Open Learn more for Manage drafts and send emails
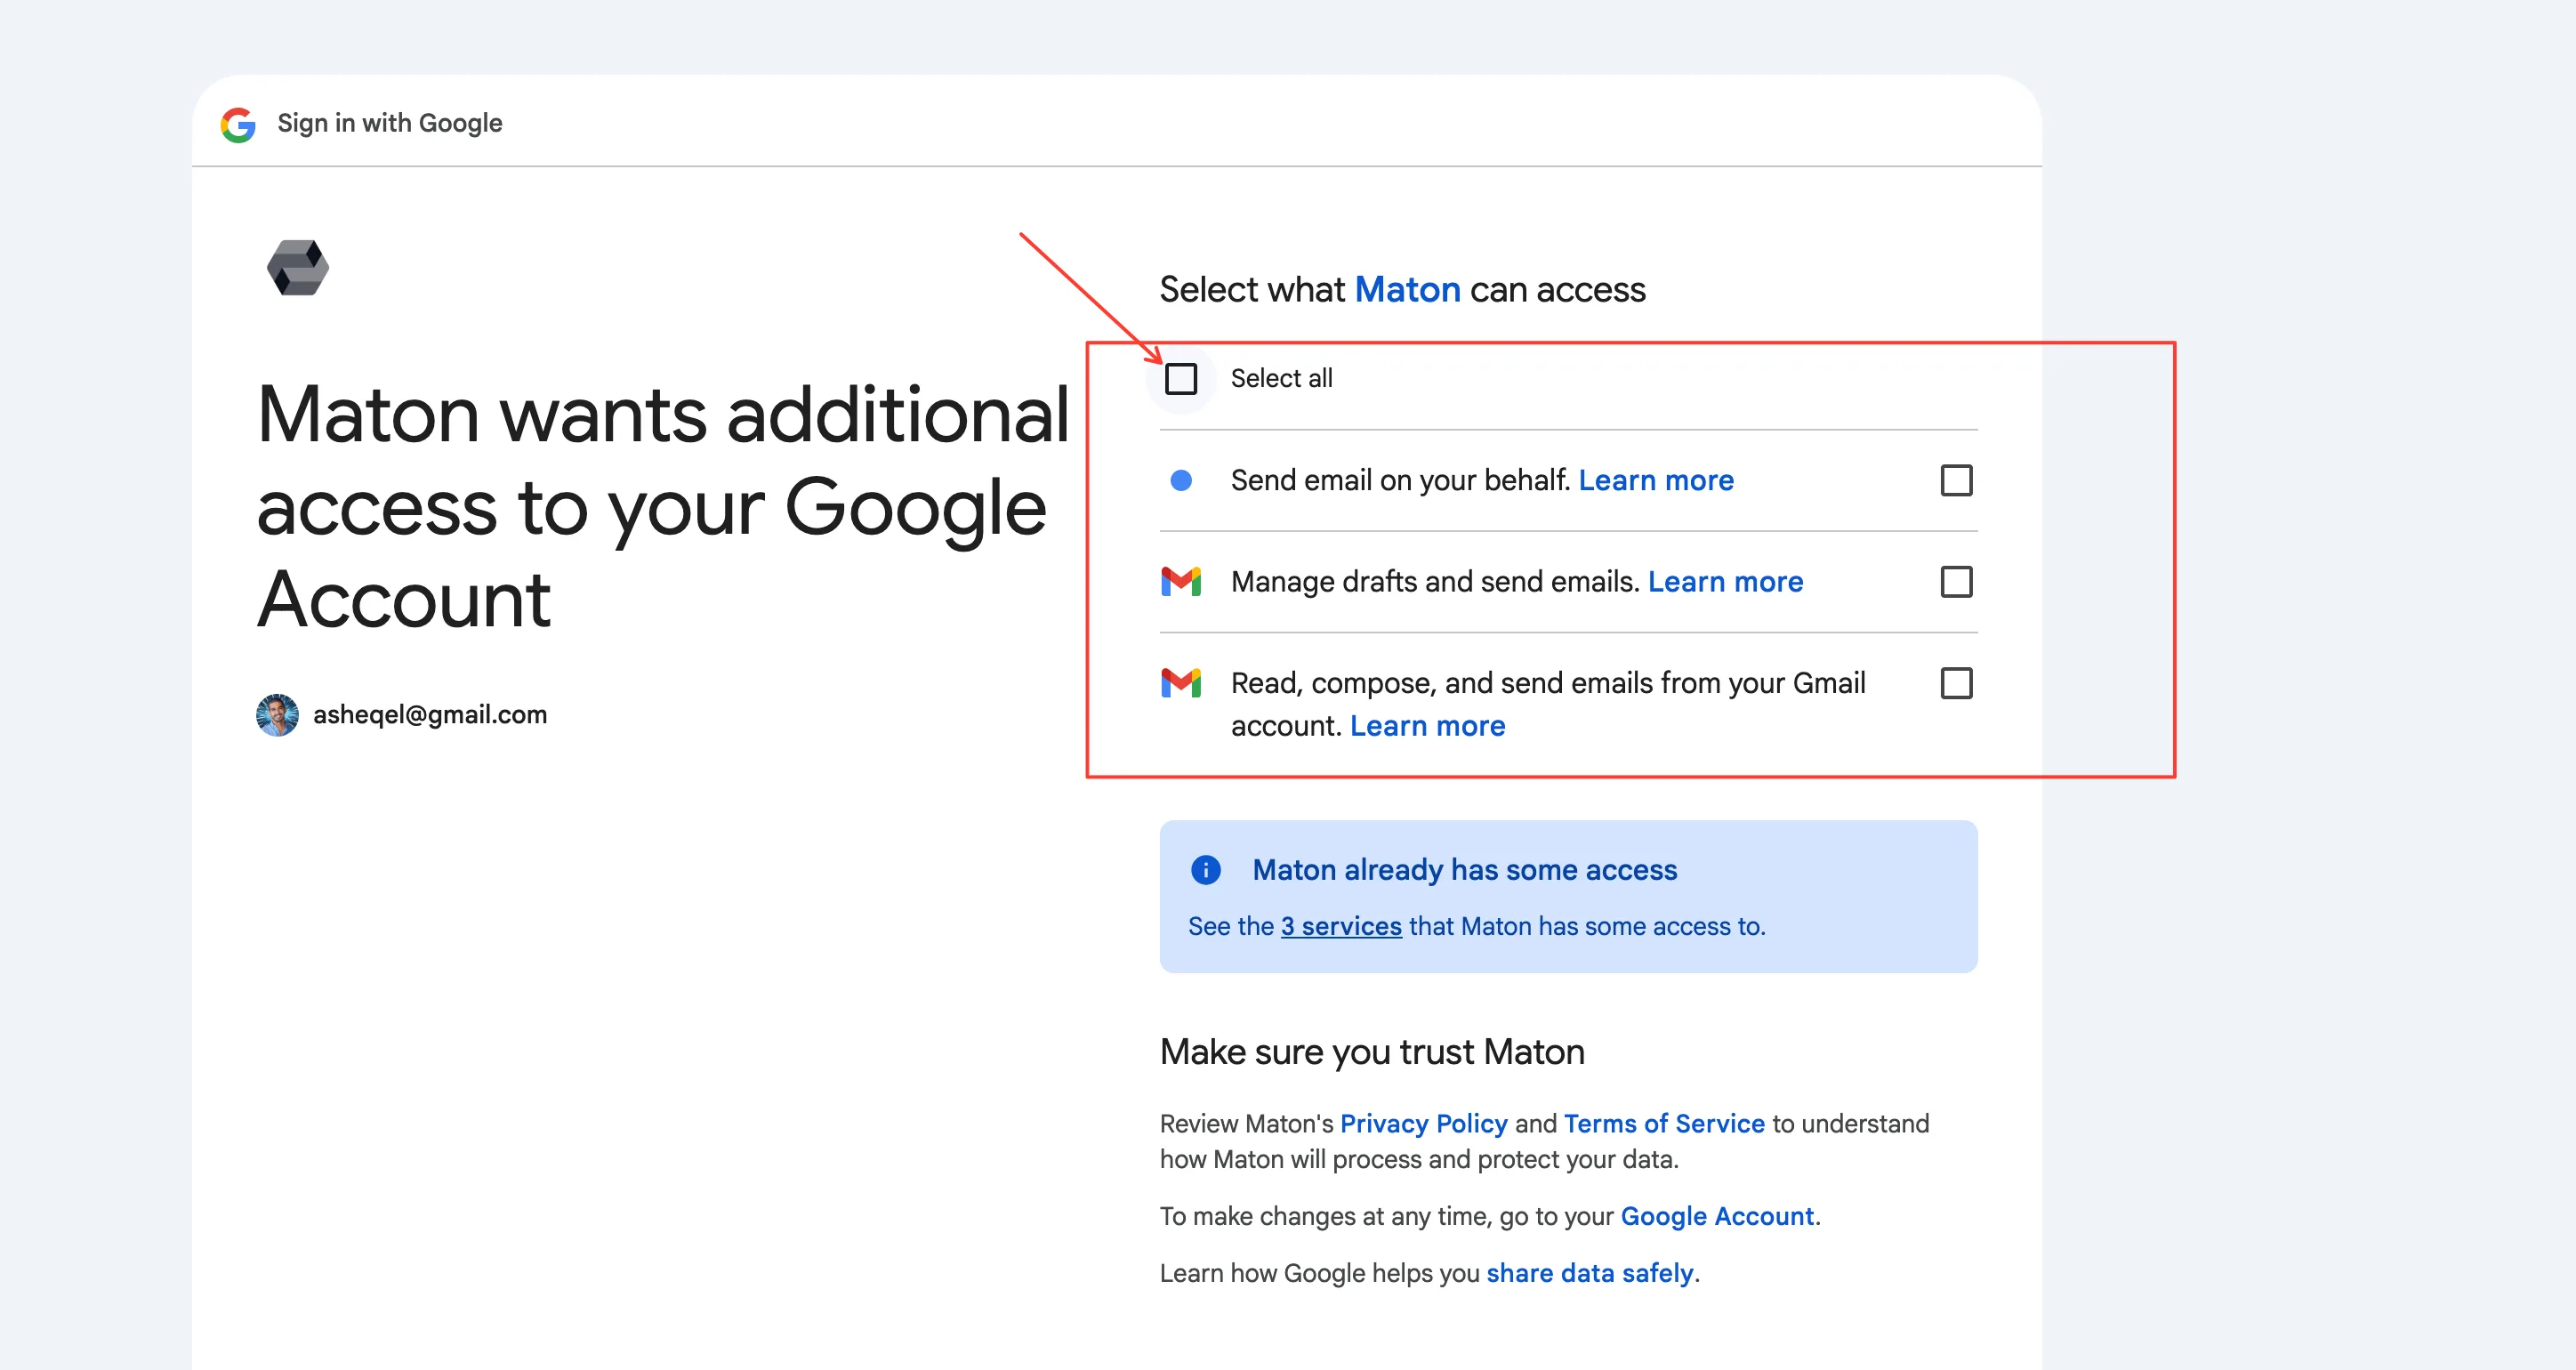The height and width of the screenshot is (1370, 2576). (x=1725, y=582)
